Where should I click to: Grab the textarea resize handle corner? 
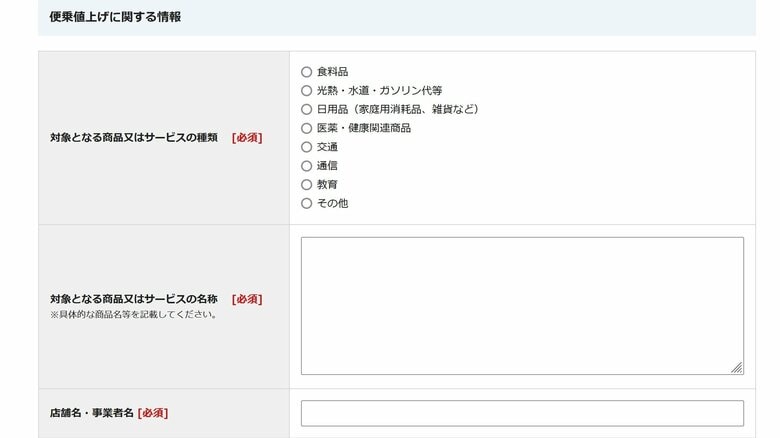click(x=737, y=368)
